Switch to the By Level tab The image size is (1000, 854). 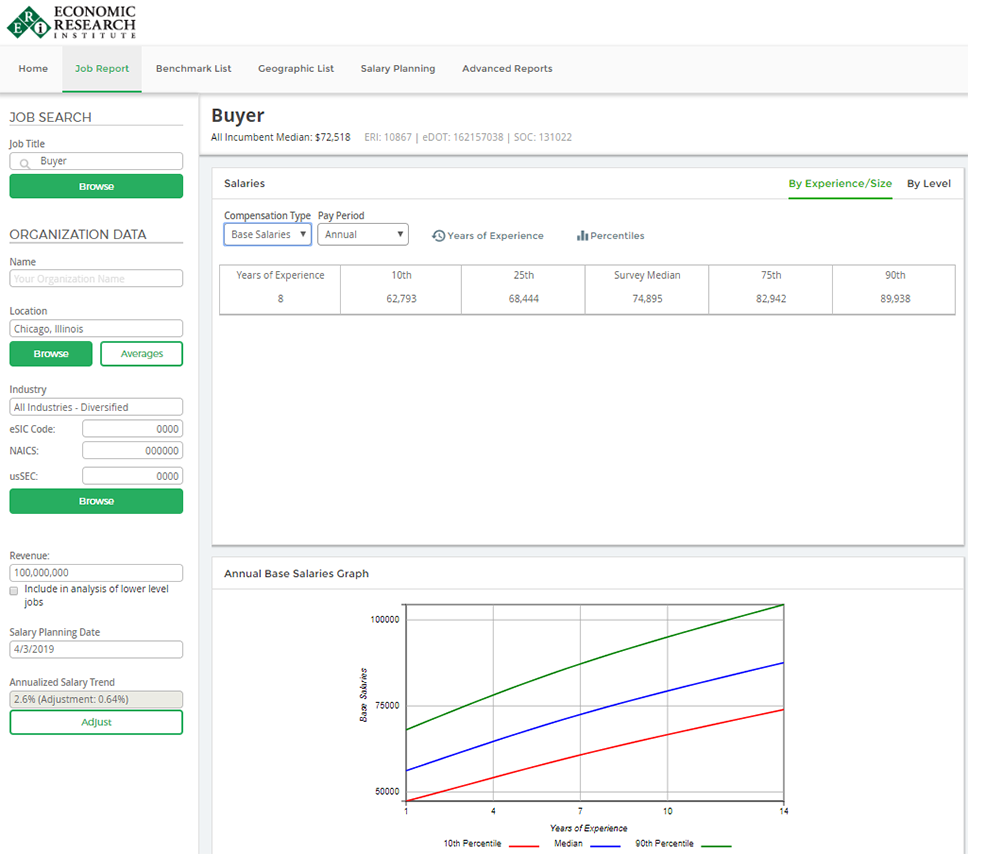point(929,184)
